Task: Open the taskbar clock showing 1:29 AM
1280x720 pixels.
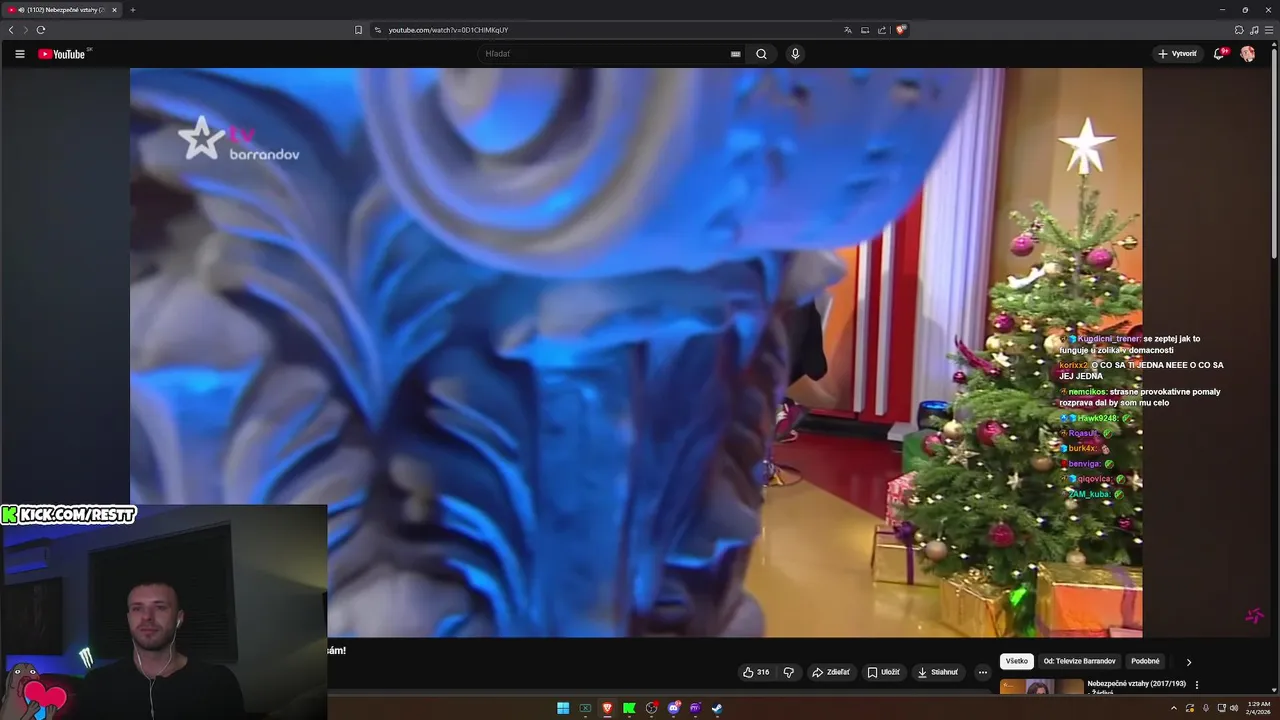Action: click(x=1259, y=708)
